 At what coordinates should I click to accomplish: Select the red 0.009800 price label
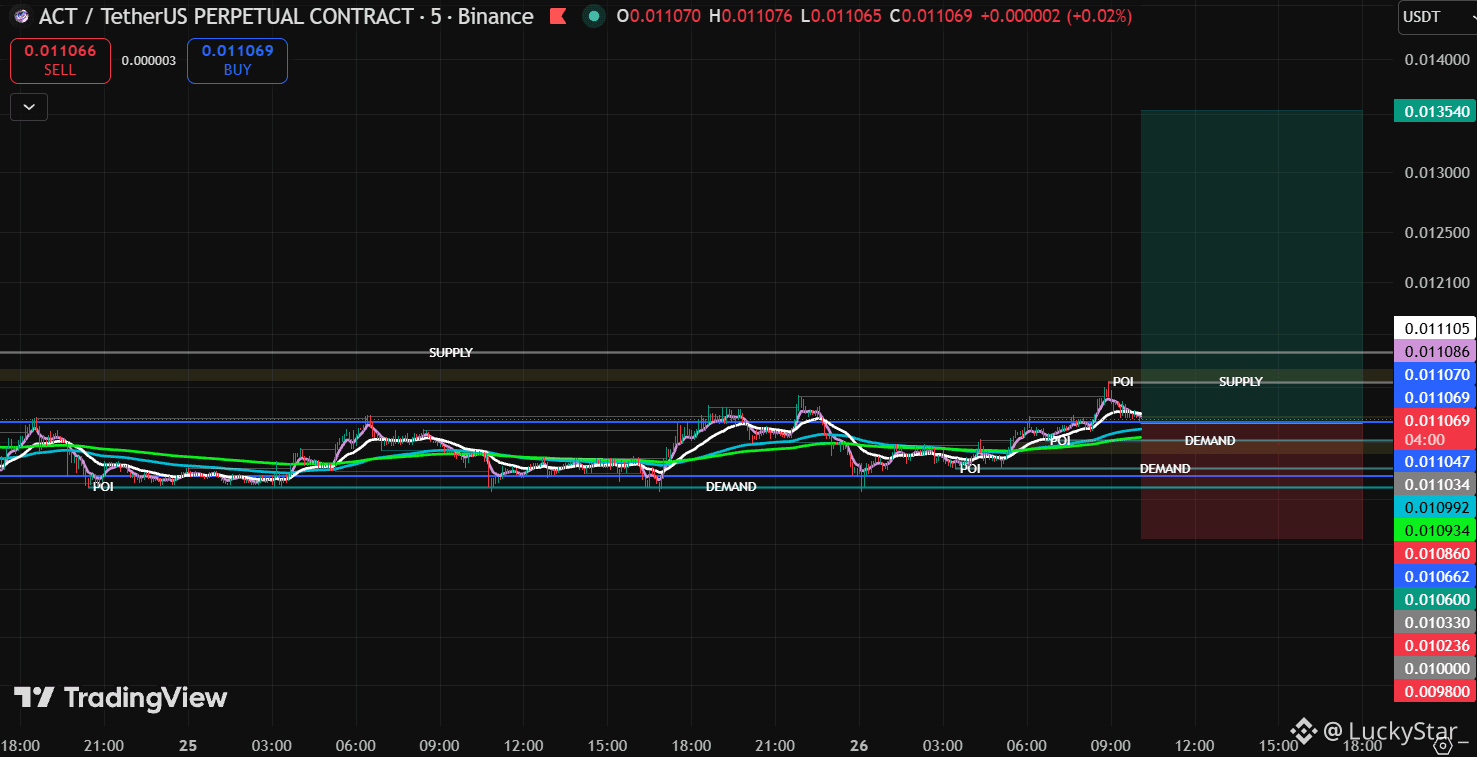(1435, 691)
